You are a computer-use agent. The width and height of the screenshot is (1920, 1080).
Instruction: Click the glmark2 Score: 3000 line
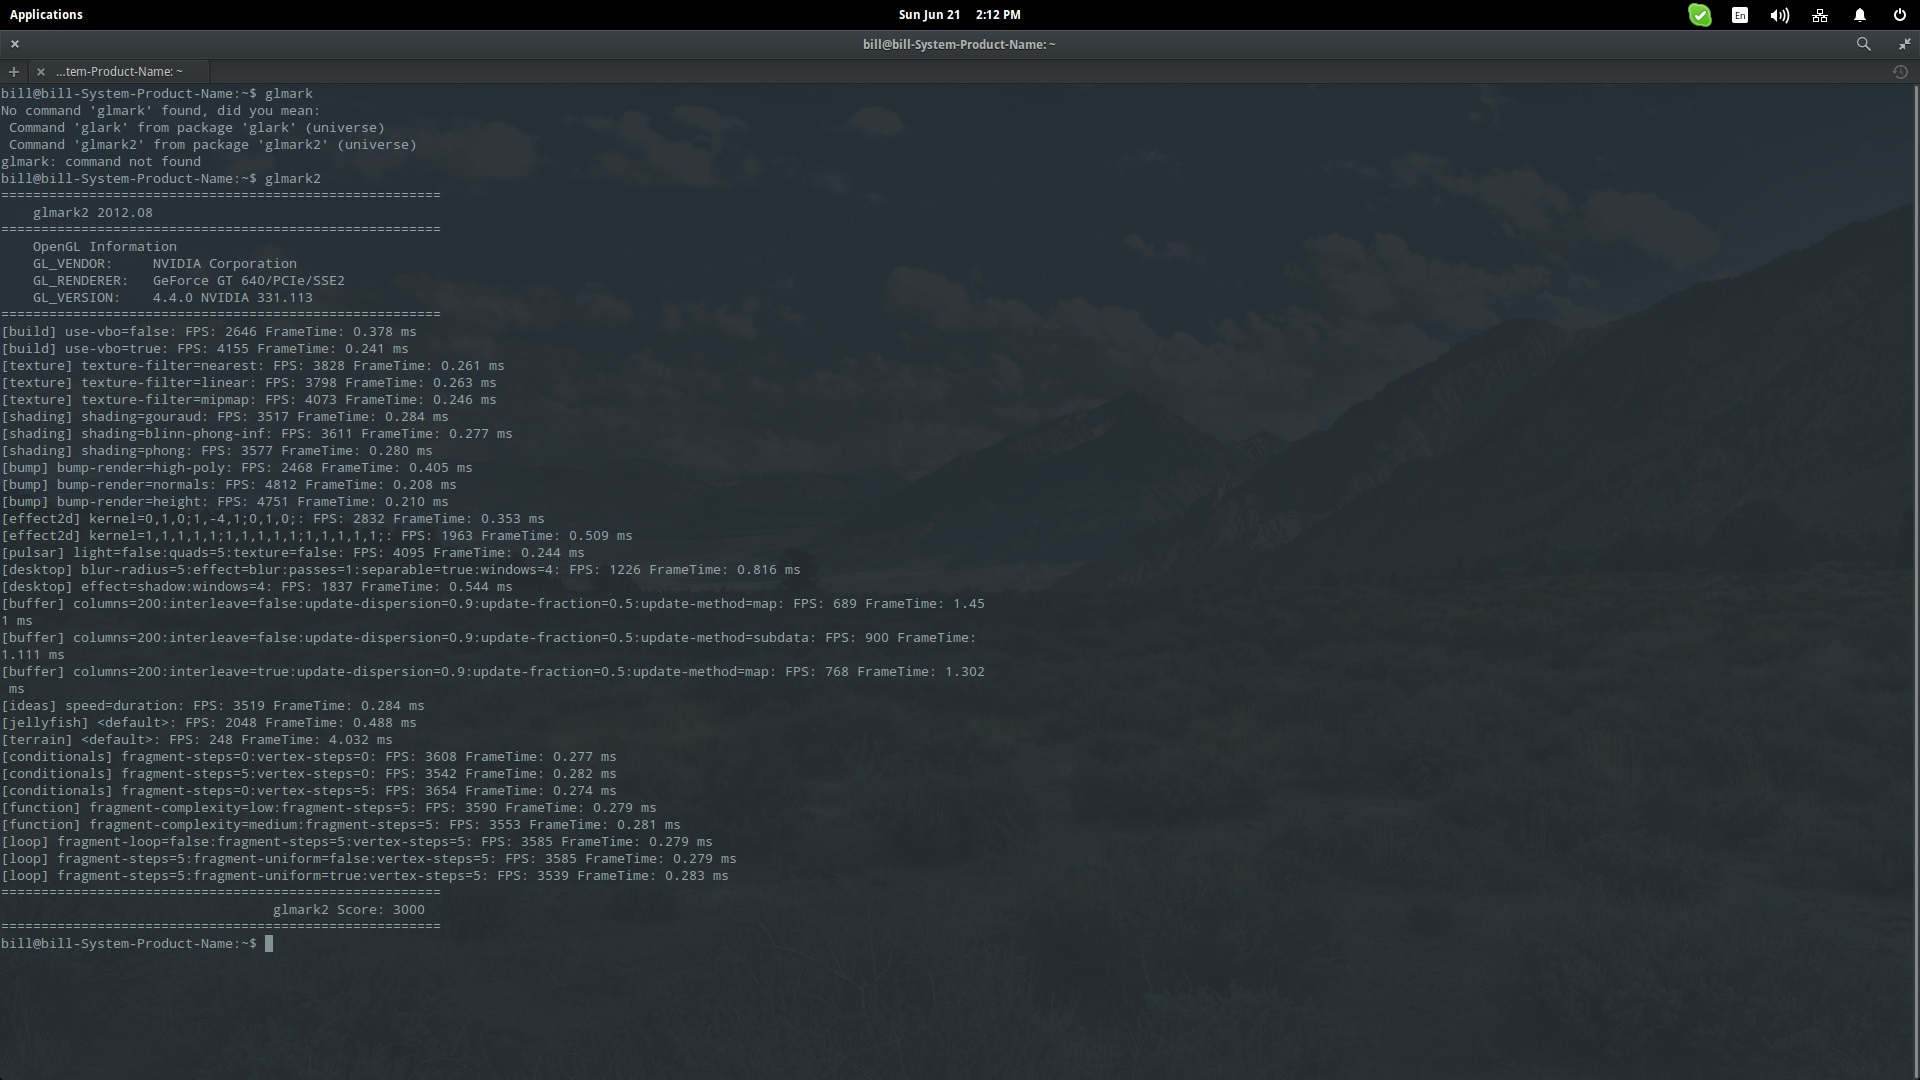tap(349, 909)
